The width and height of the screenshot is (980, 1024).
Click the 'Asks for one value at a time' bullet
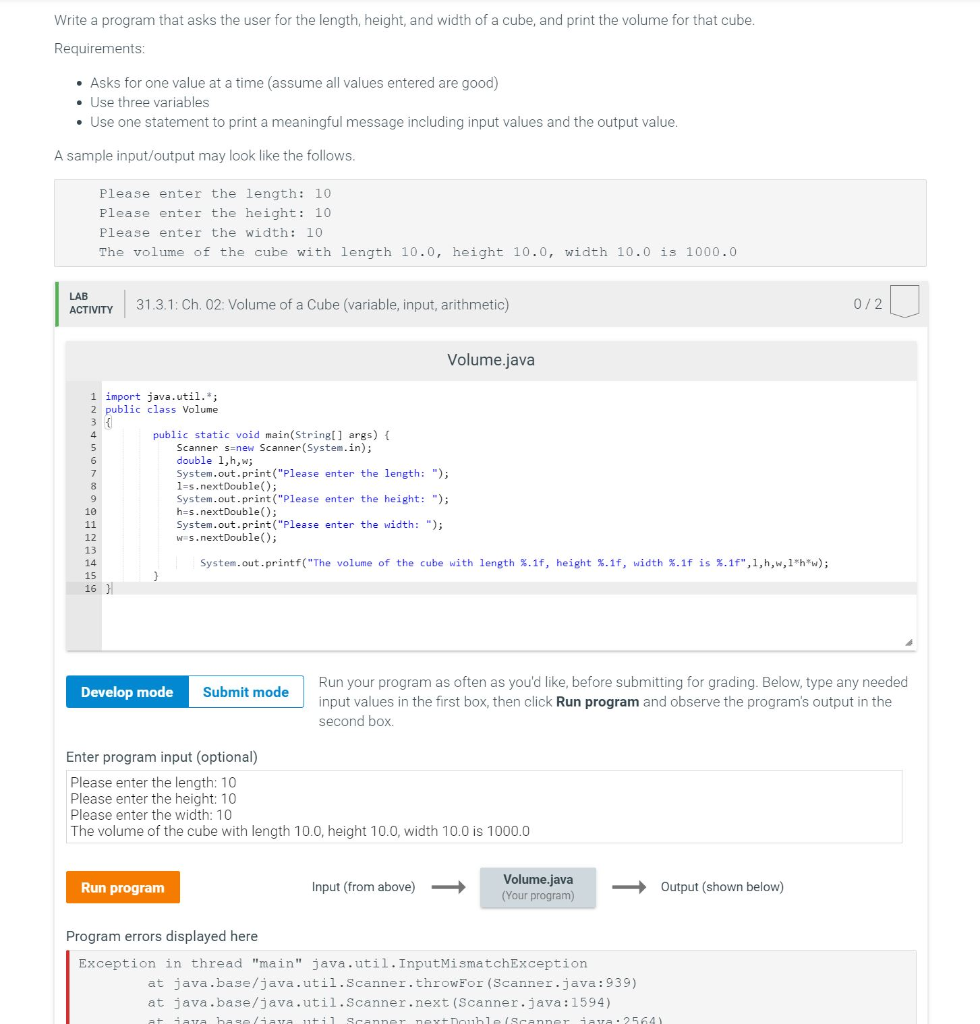(x=294, y=83)
